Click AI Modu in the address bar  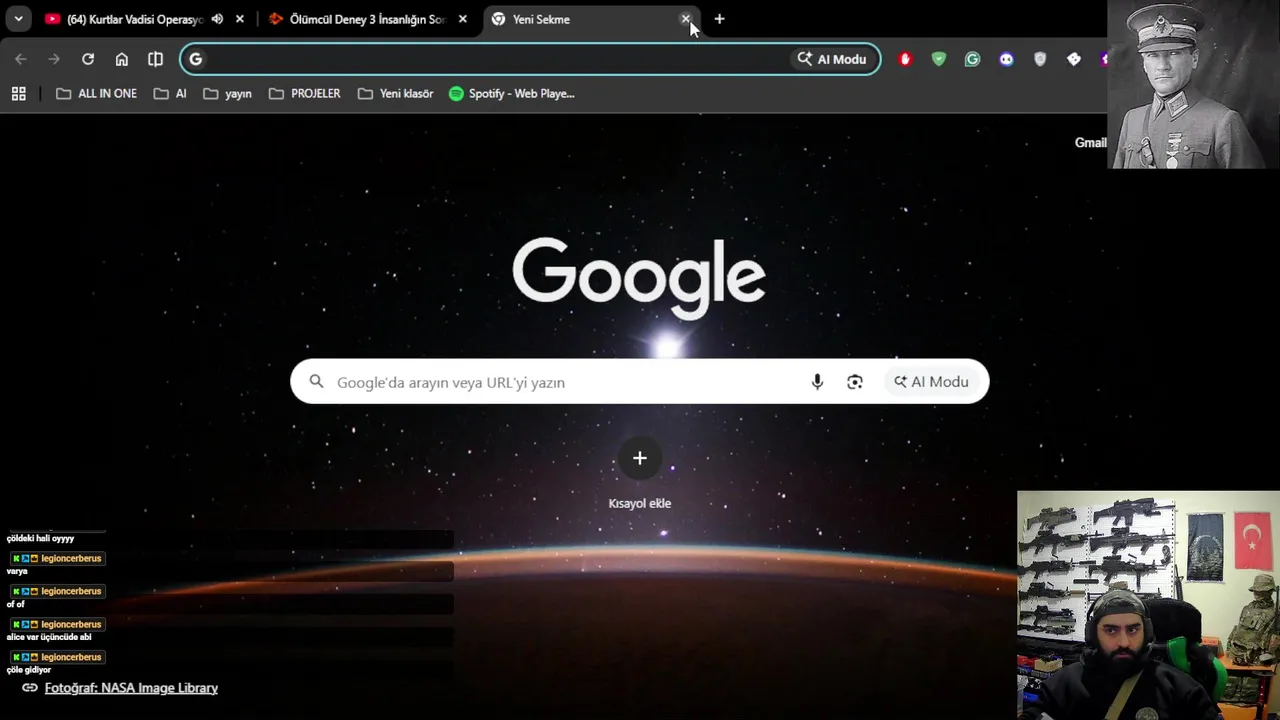tap(832, 59)
